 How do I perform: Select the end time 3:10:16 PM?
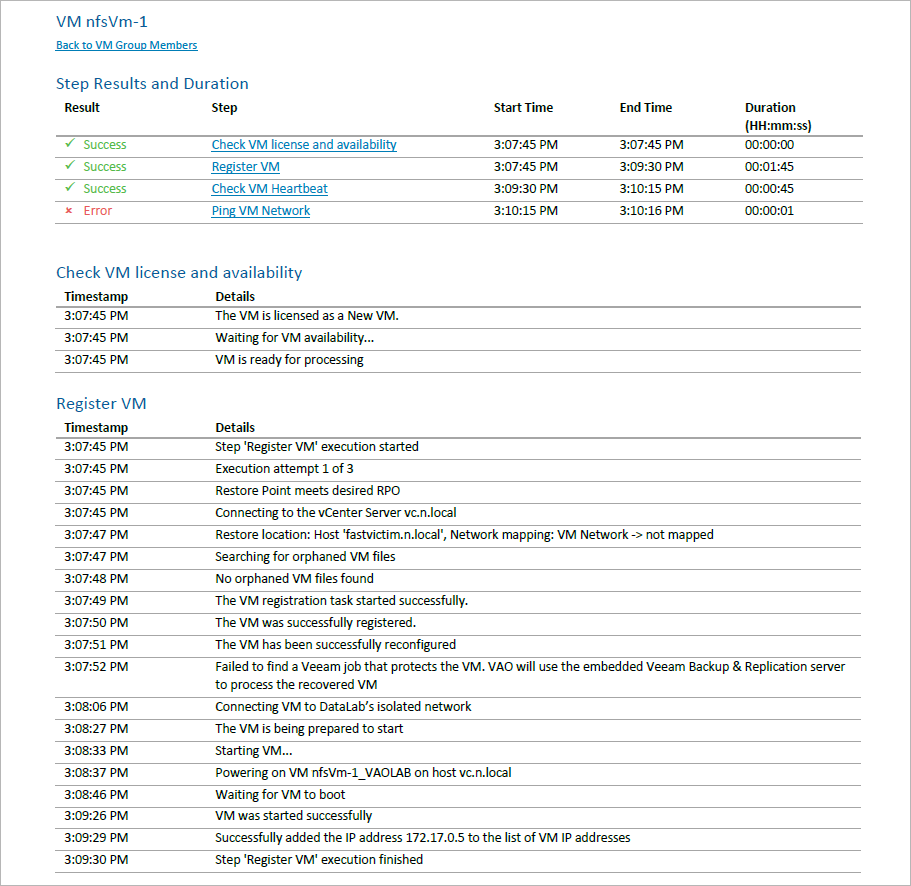[x=651, y=211]
